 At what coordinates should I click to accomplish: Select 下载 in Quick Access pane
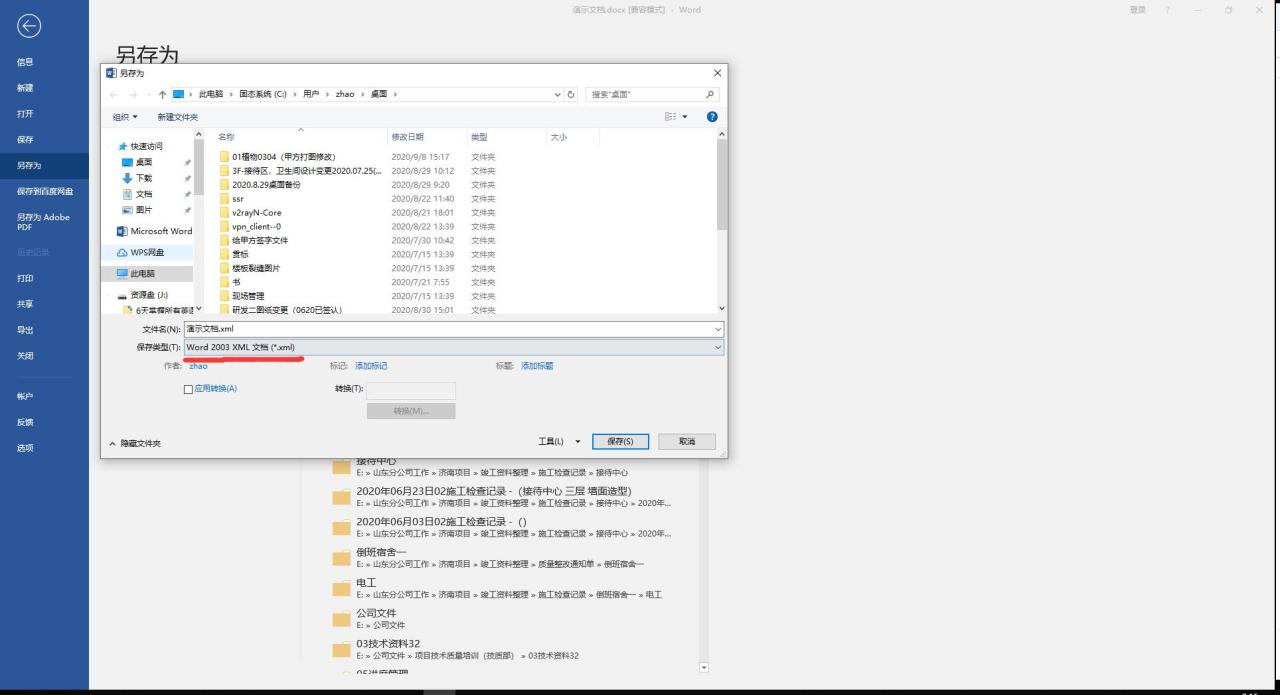(144, 178)
